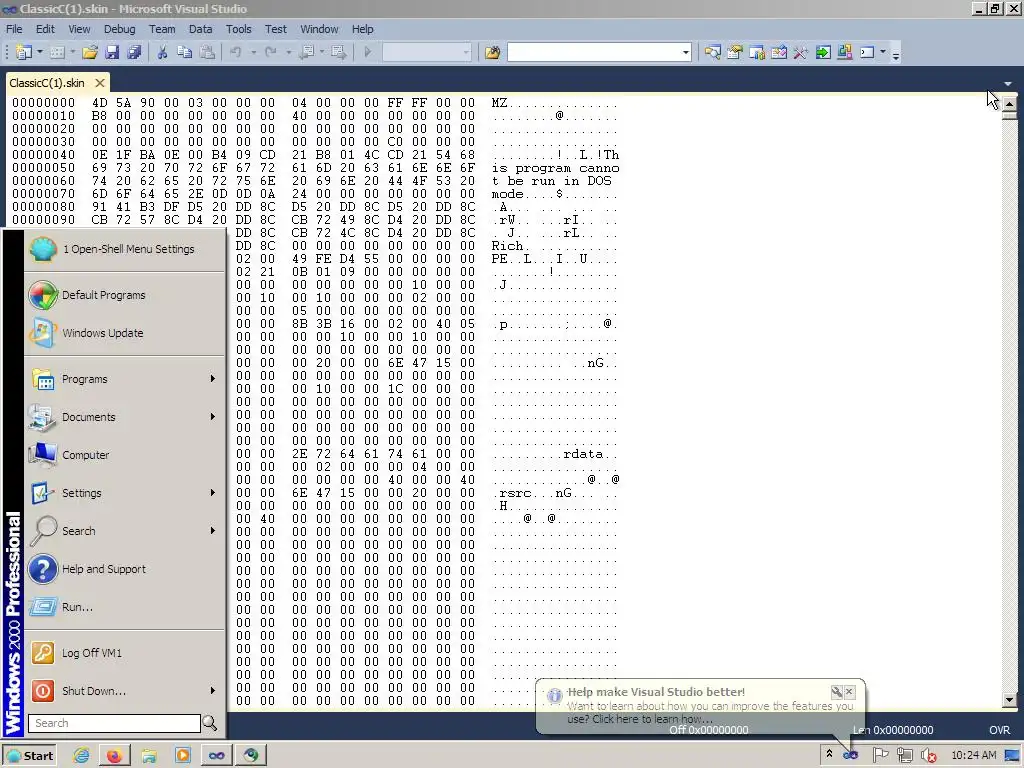This screenshot has height=768, width=1024.
Task: Click the Cut scissors icon
Action: [x=163, y=52]
